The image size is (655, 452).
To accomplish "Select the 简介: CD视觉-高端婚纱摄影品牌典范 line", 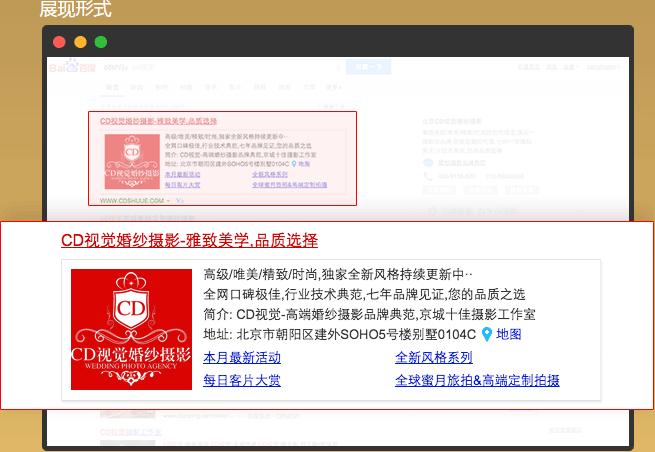I will click(x=369, y=314).
